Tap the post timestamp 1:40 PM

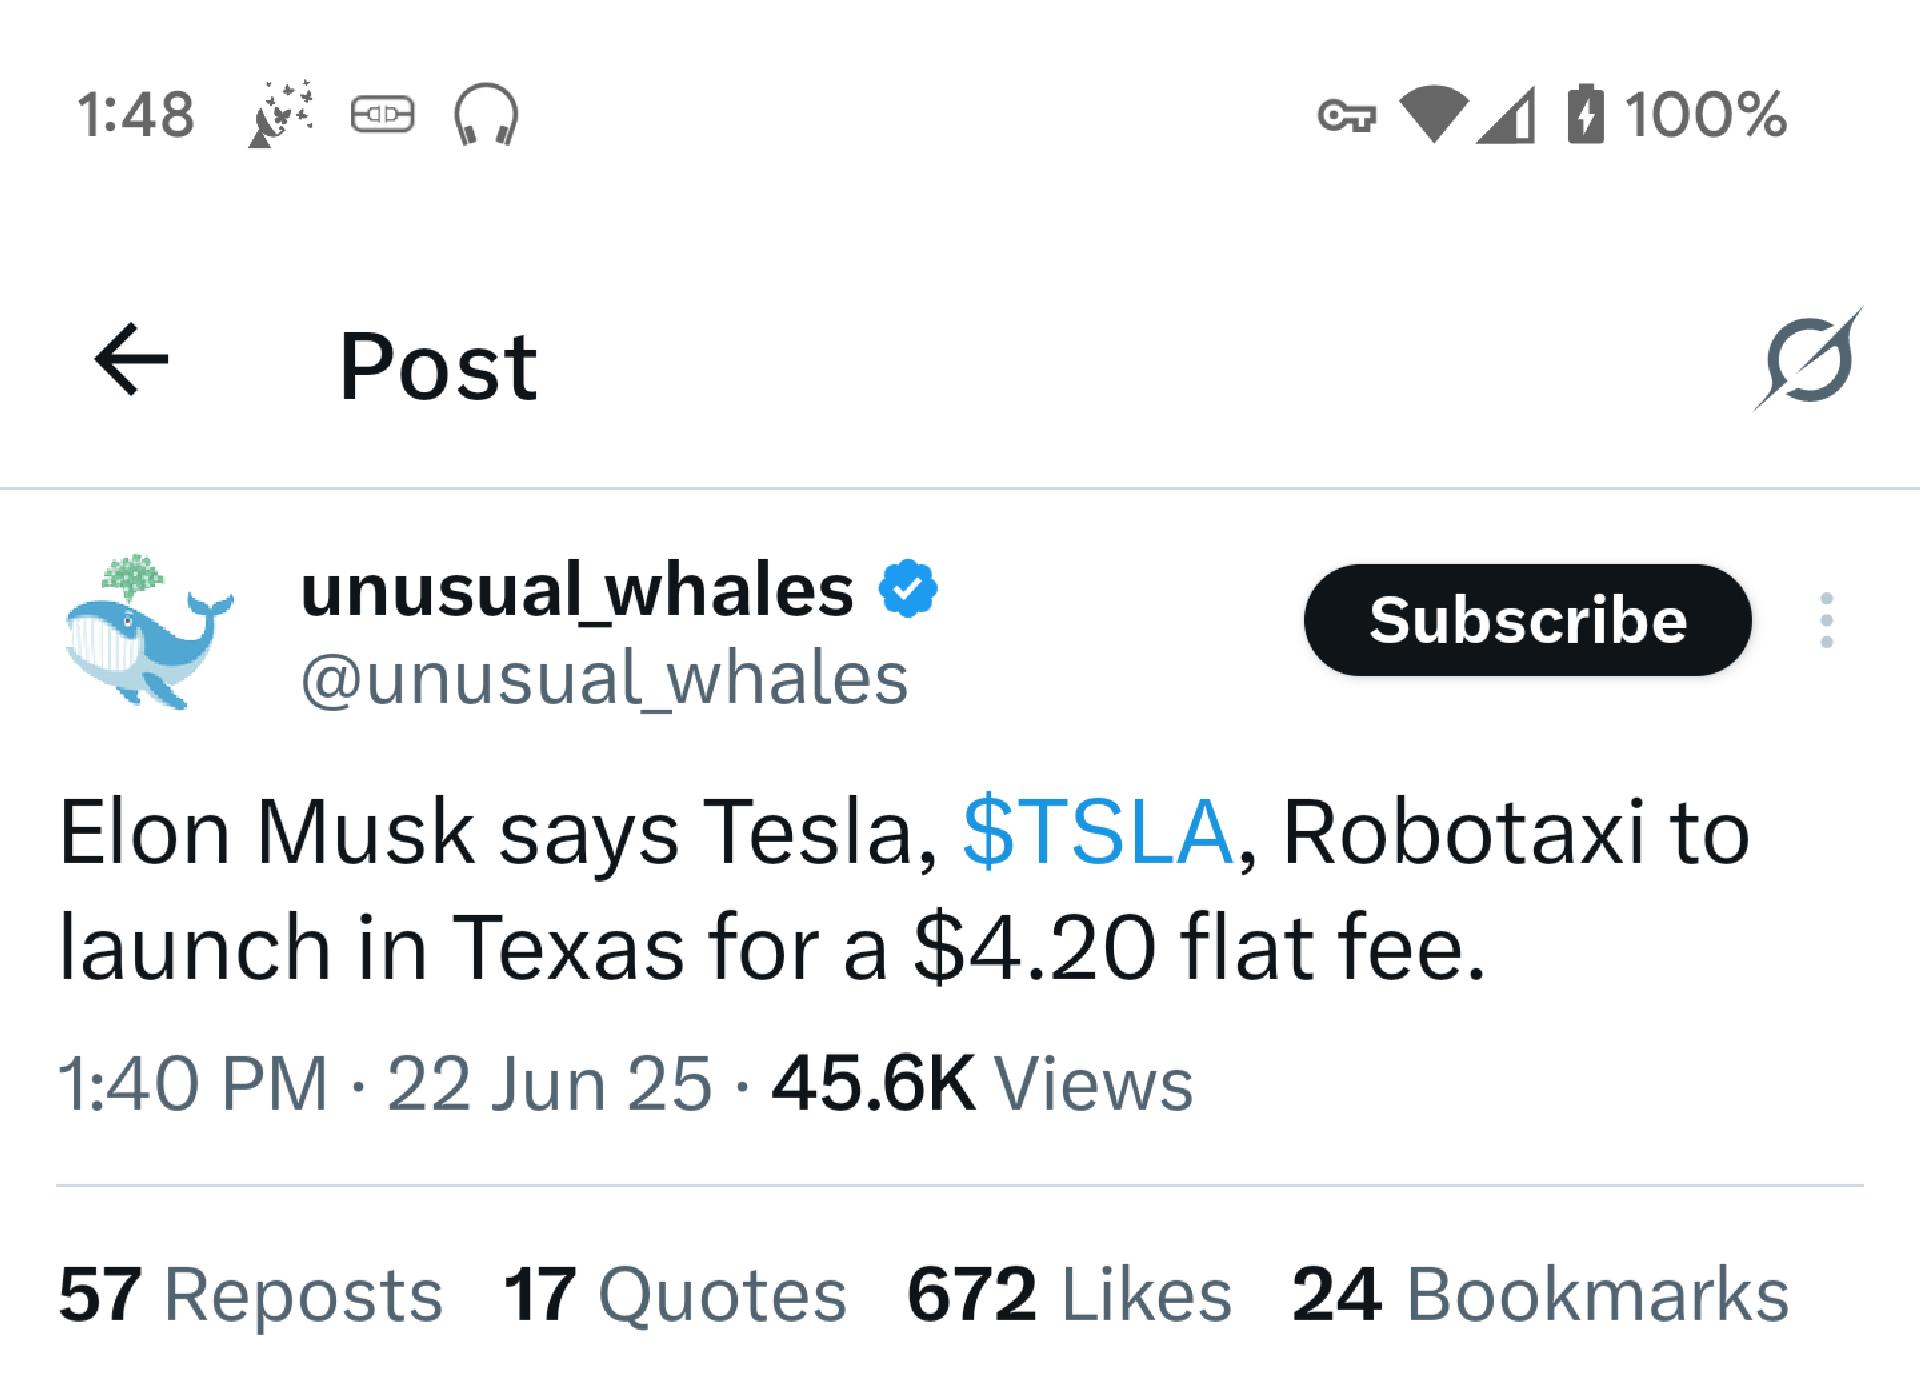(x=192, y=1084)
